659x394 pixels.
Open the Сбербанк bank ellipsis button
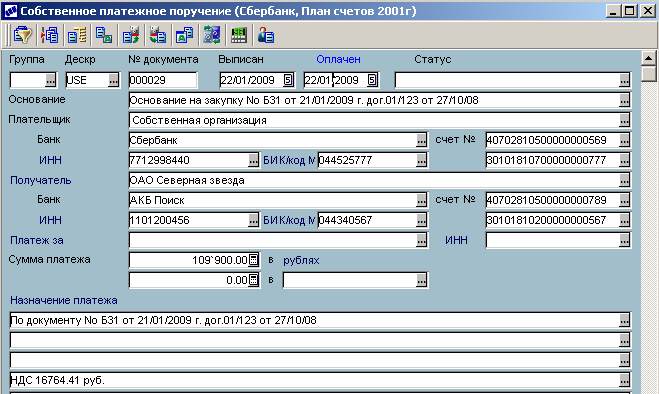click(422, 140)
